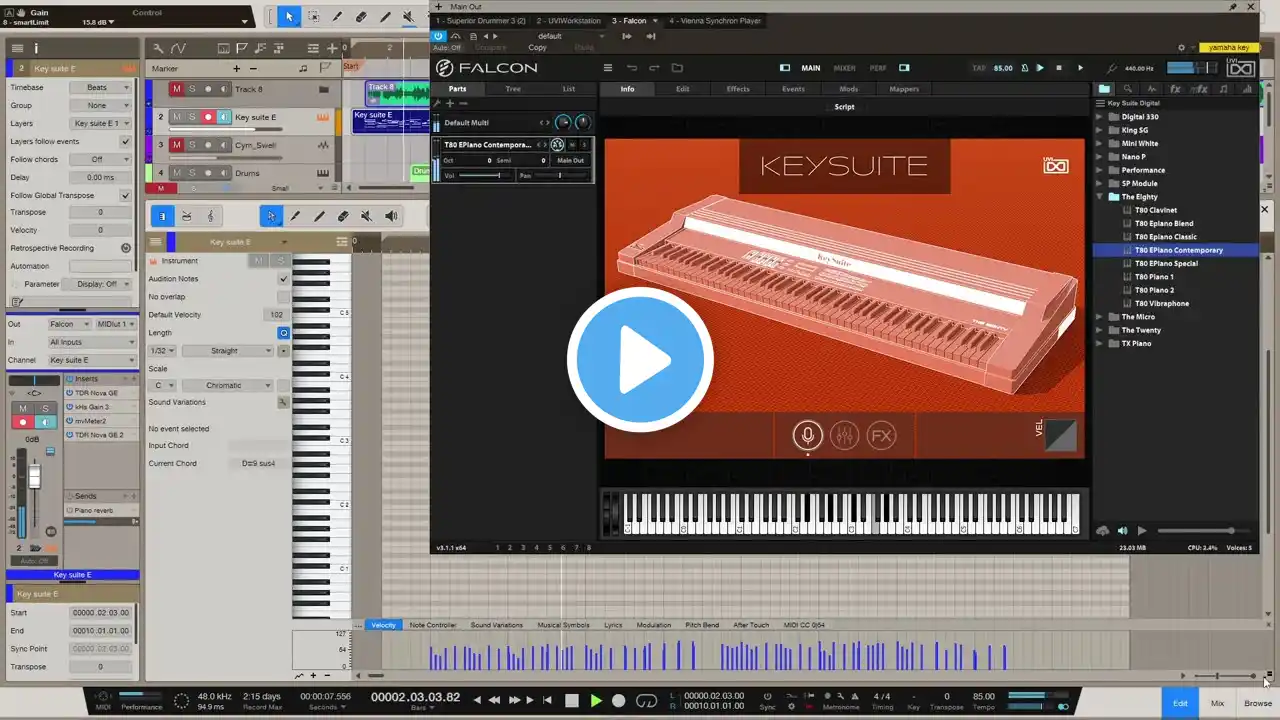Click Falcon undo arrow
Viewport: 1280px width, 720px height.
[632, 68]
